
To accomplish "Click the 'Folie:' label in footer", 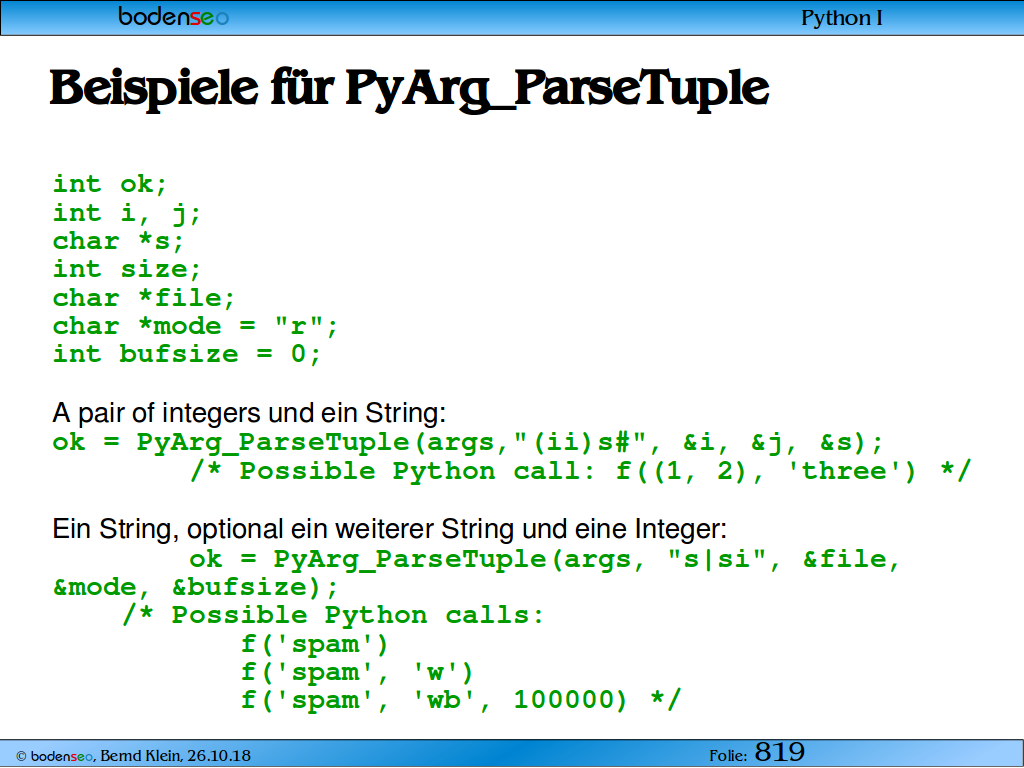I will 728,756.
